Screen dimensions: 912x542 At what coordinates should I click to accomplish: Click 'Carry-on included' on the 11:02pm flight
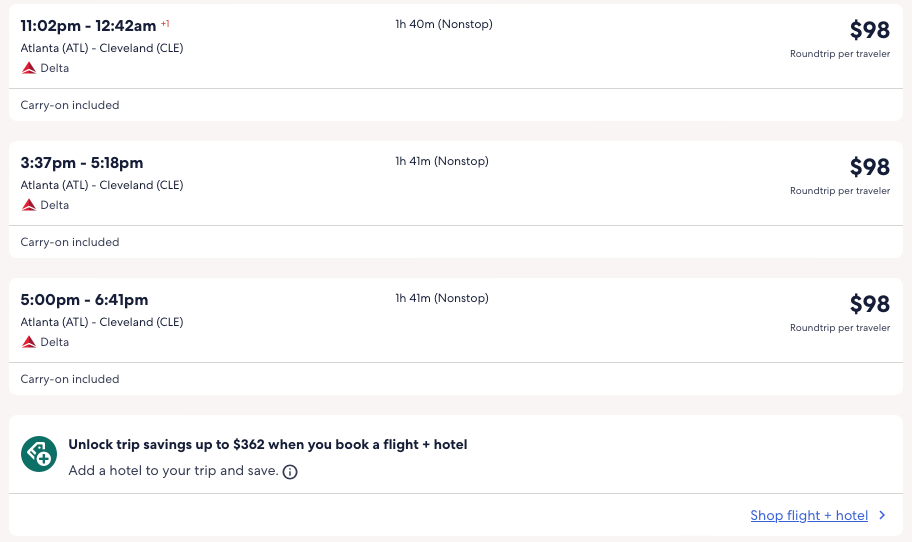tap(70, 105)
